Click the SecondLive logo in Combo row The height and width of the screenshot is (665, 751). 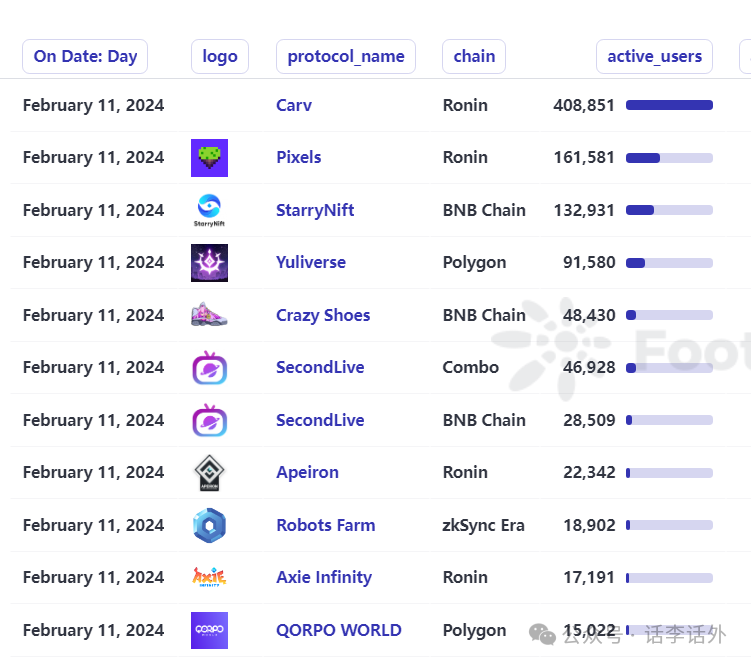[x=209, y=367]
